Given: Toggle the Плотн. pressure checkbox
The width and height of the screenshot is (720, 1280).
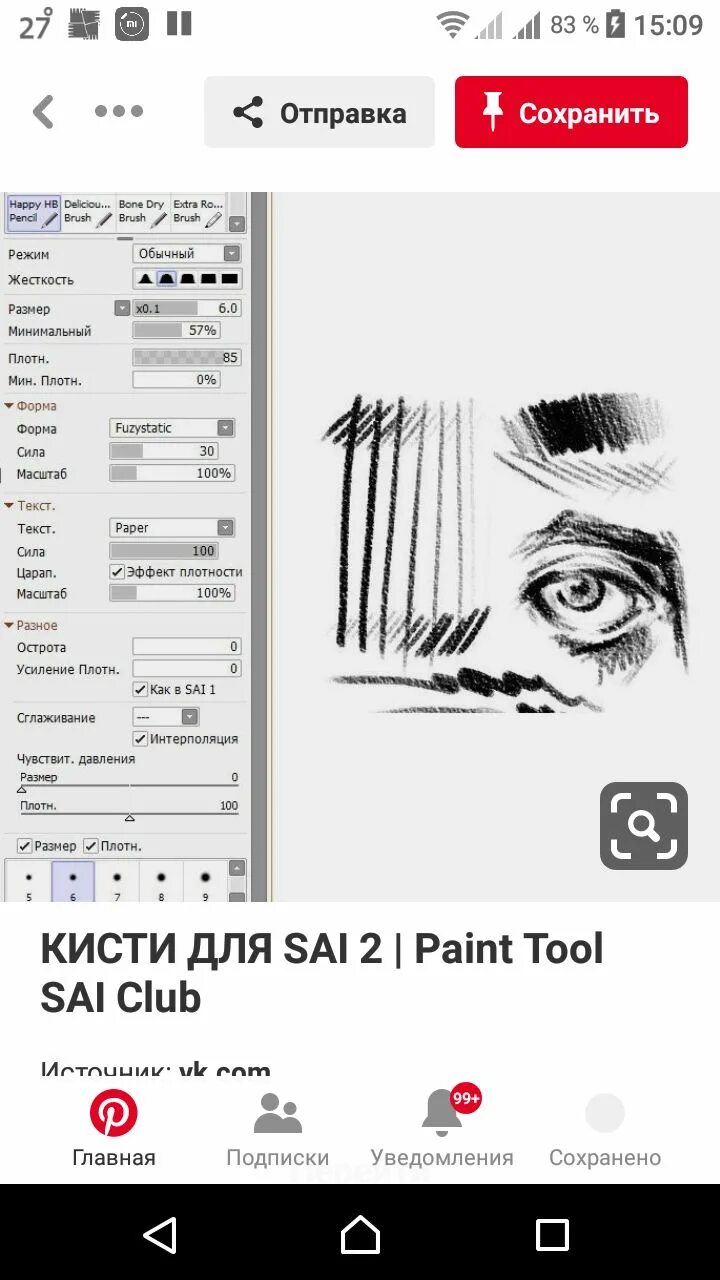Looking at the screenshot, I should pos(90,846).
